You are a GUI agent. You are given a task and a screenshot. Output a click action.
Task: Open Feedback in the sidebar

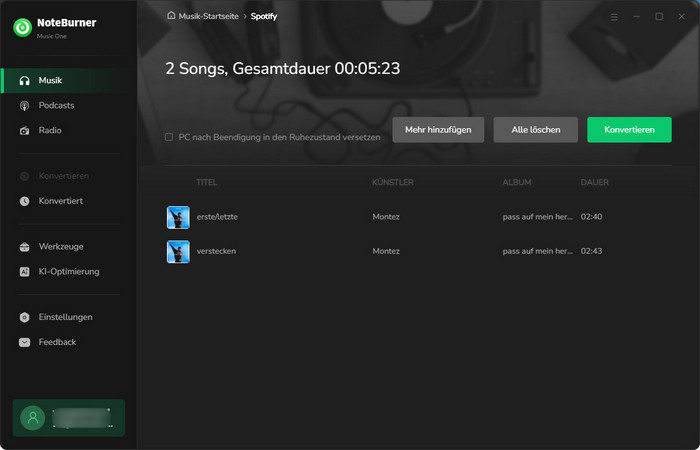[x=69, y=342]
